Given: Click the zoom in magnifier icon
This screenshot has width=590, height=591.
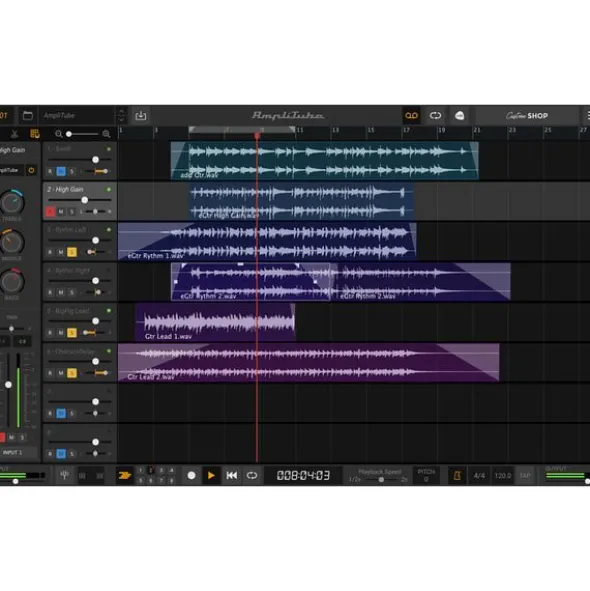Looking at the screenshot, I should 106,134.
